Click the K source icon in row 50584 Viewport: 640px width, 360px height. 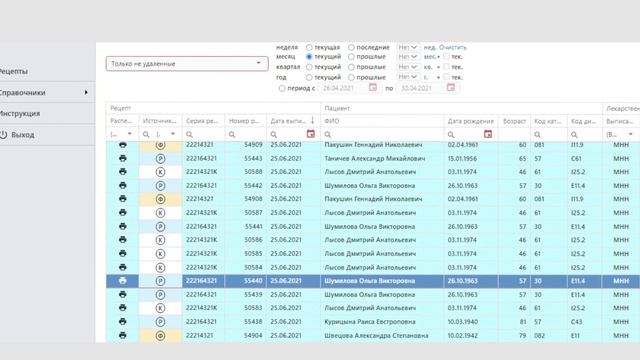[x=160, y=268]
